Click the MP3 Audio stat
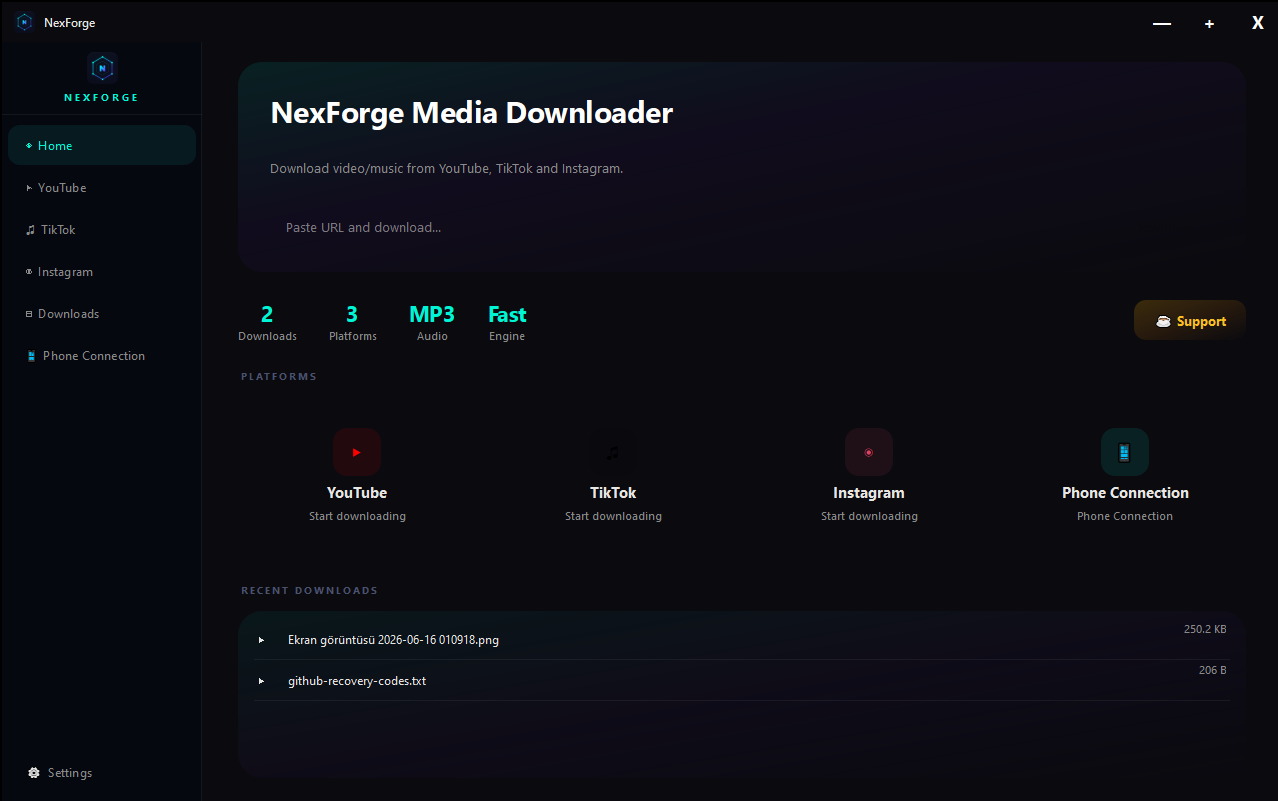Screen dimensions: 1278x801 pyautogui.click(x=432, y=323)
